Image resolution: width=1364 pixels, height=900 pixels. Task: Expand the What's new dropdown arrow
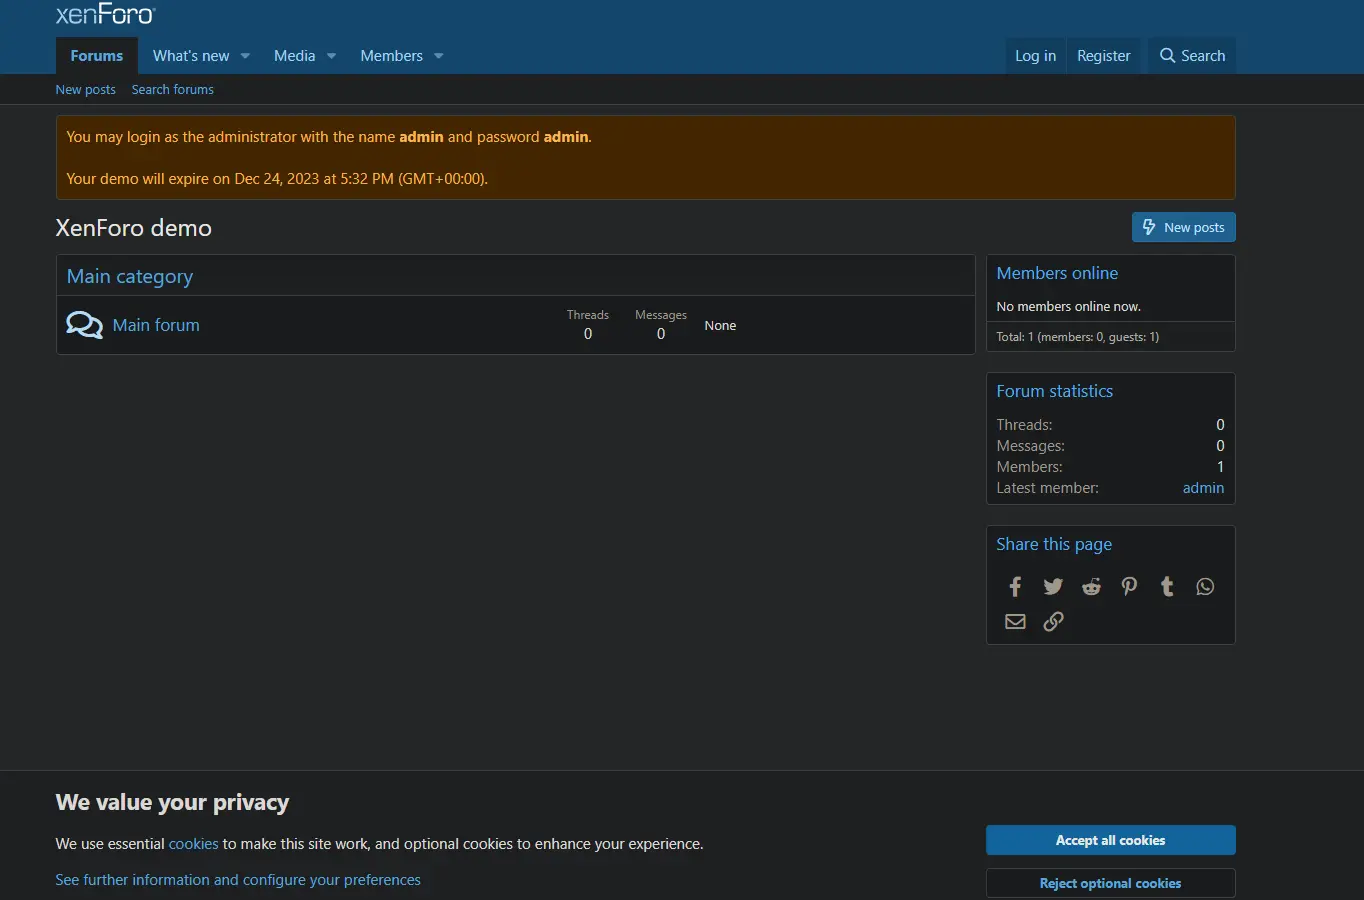[245, 56]
